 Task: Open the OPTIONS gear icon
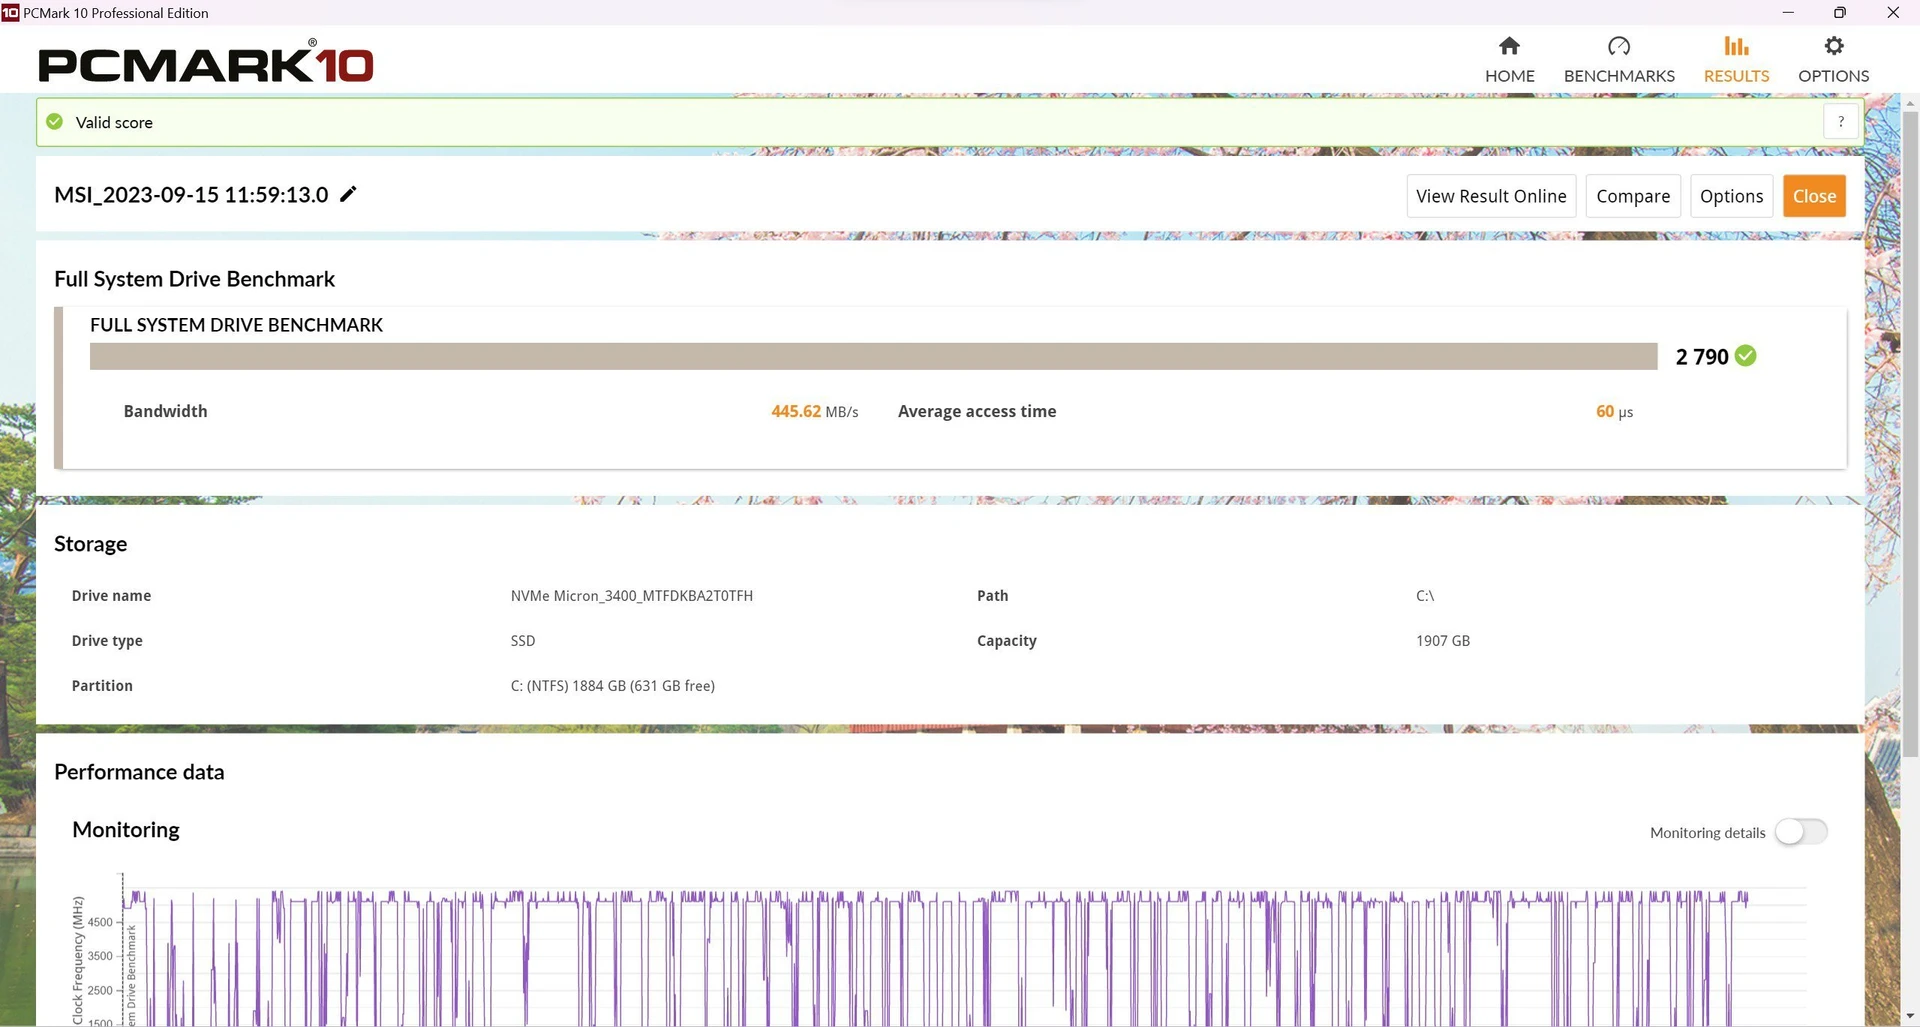pos(1833,46)
